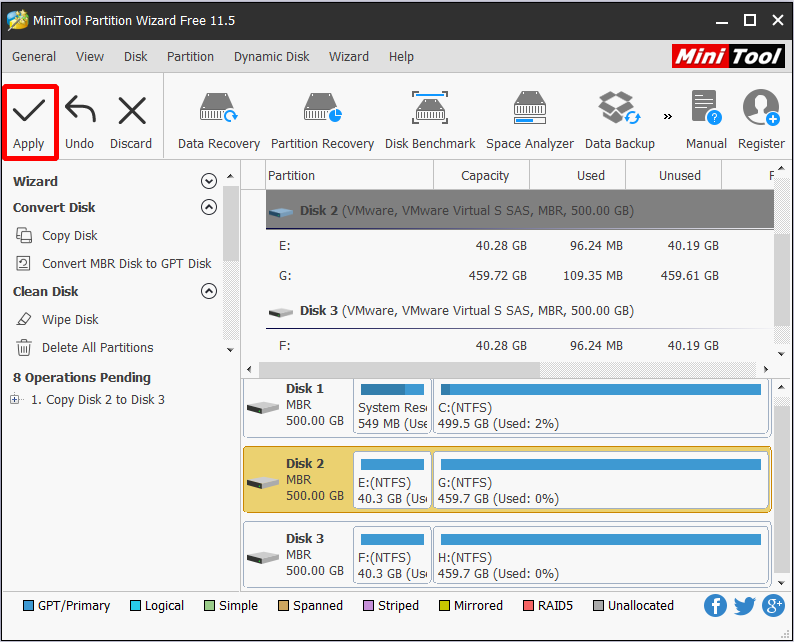
Task: Open the Data Backup tool
Action: (x=620, y=121)
